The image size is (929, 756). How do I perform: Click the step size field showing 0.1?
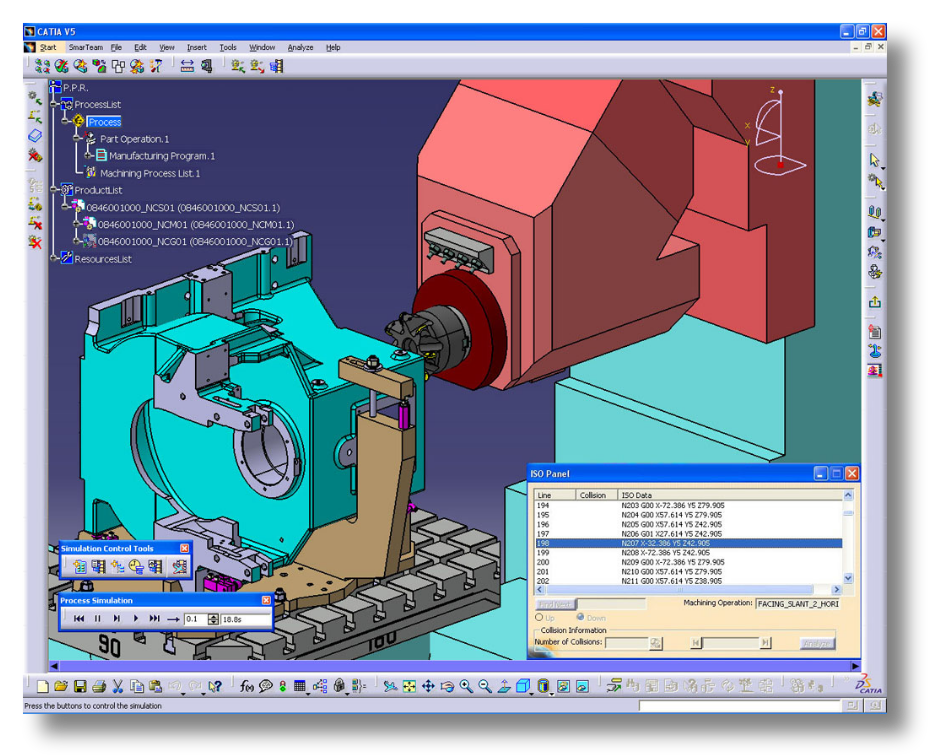195,619
